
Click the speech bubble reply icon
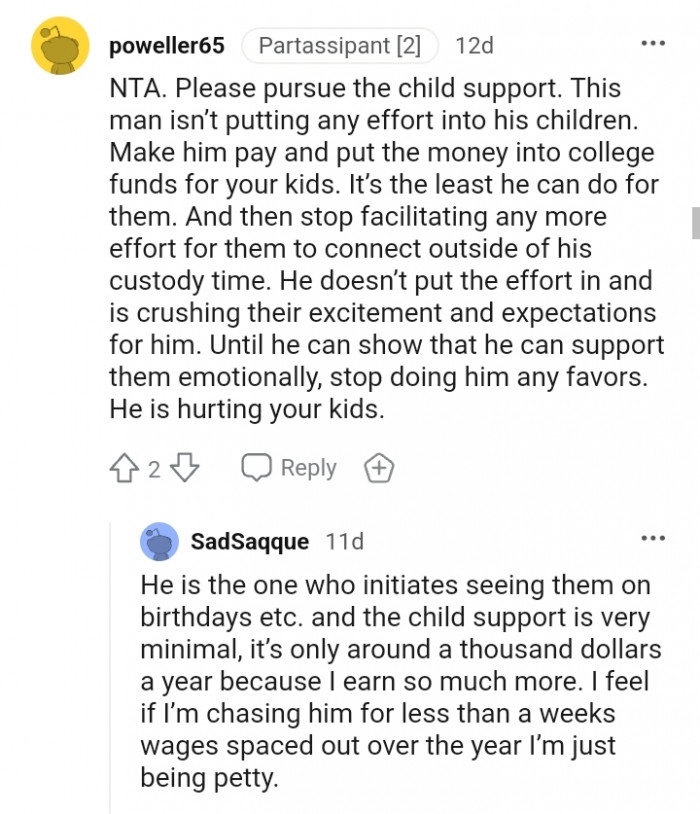click(258, 468)
